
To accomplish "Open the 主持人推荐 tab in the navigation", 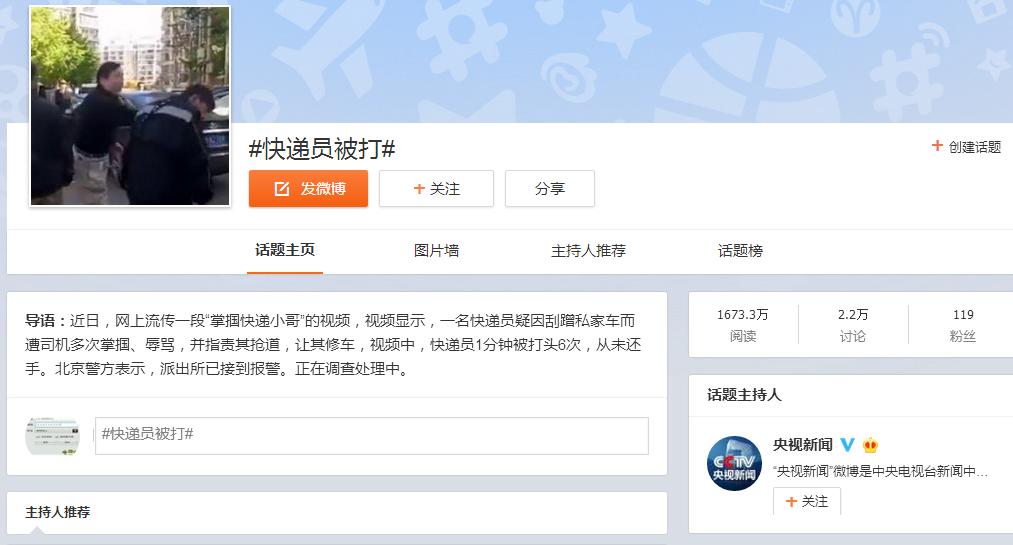I will pos(589,251).
